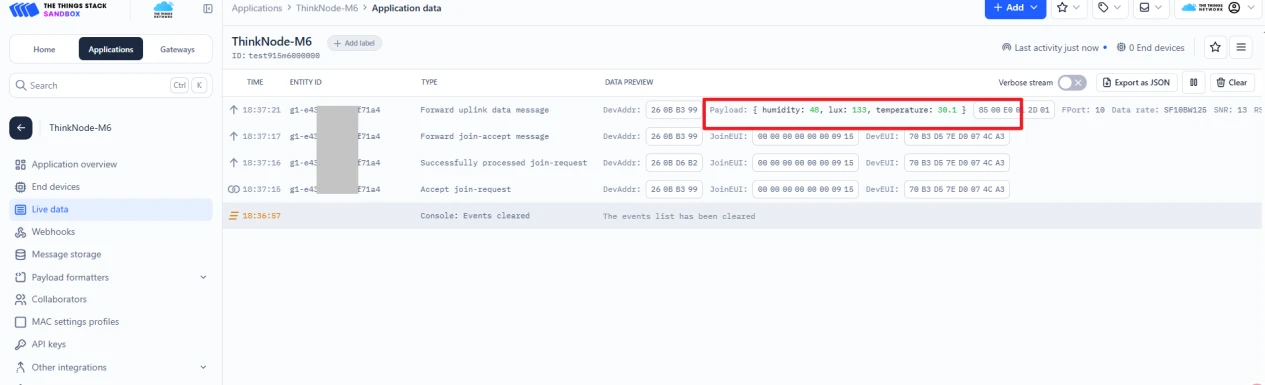The image size is (1265, 385).
Task: Click Clear events button
Action: point(1232,83)
